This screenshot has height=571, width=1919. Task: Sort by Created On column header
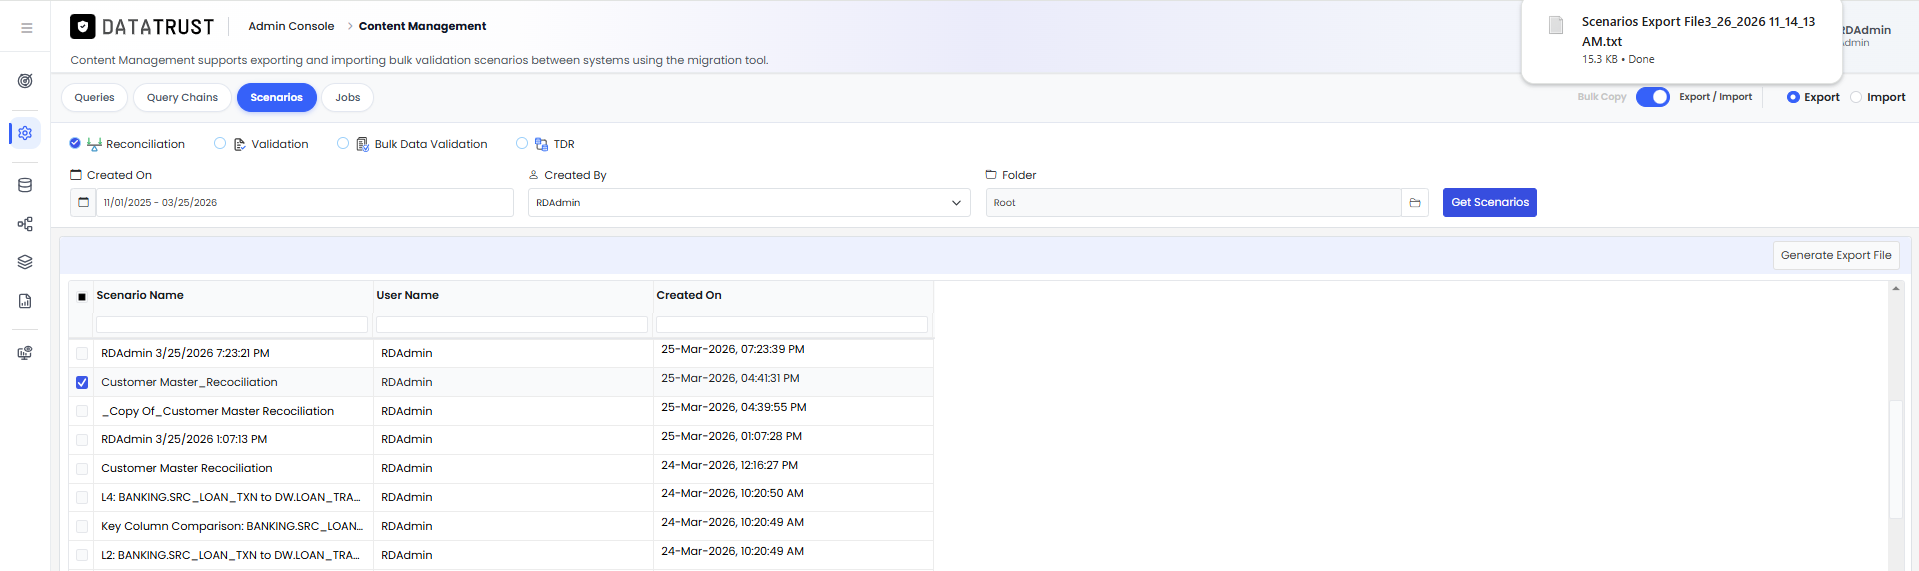[689, 295]
